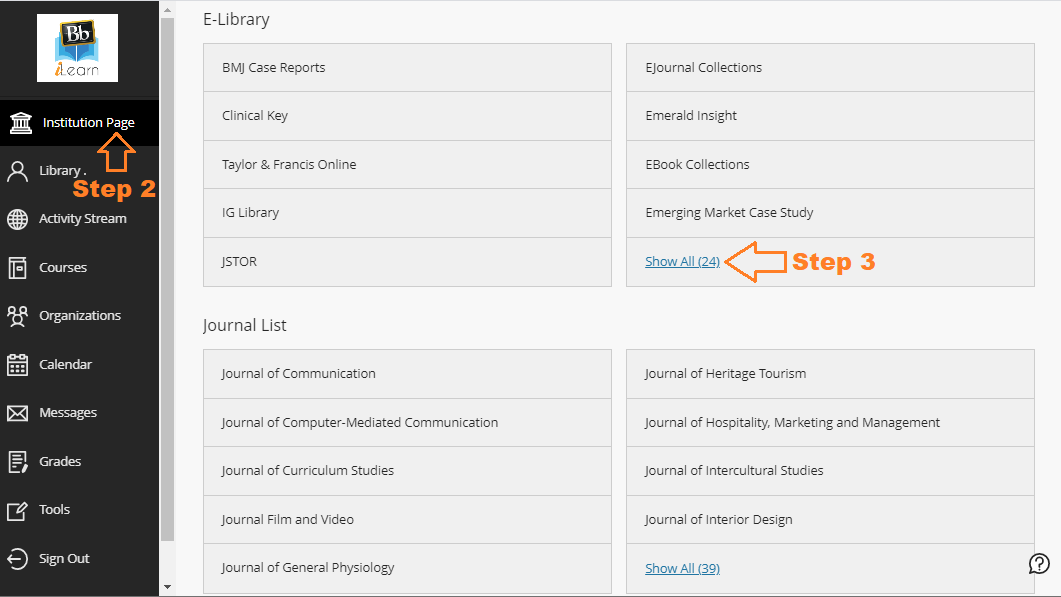Click the Bb iLearn logo
The width and height of the screenshot is (1061, 597).
click(77, 47)
